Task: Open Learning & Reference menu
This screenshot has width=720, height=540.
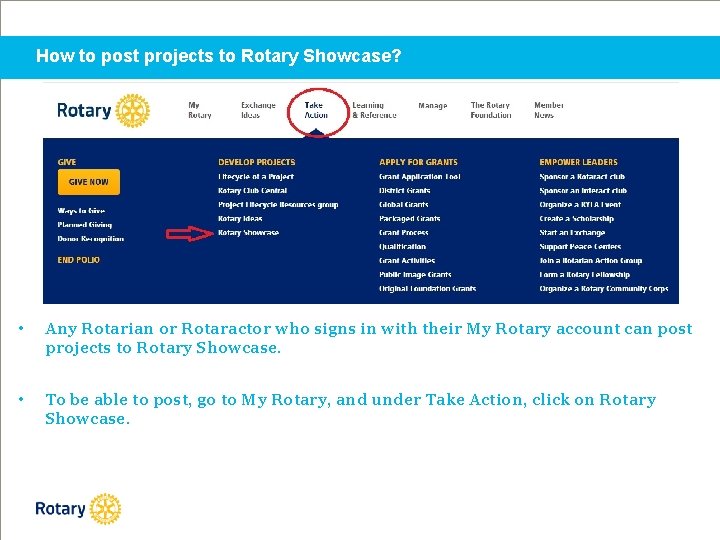Action: [374, 110]
